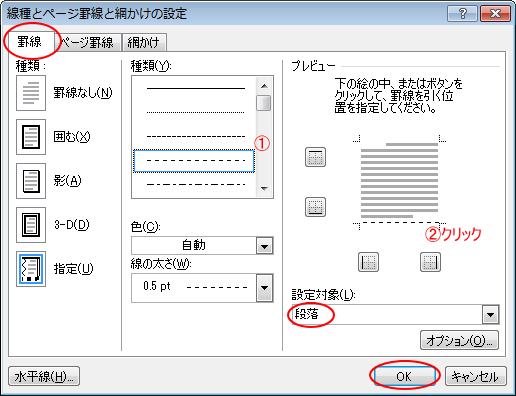Open the 網かけ shading tab

pyautogui.click(x=144, y=43)
